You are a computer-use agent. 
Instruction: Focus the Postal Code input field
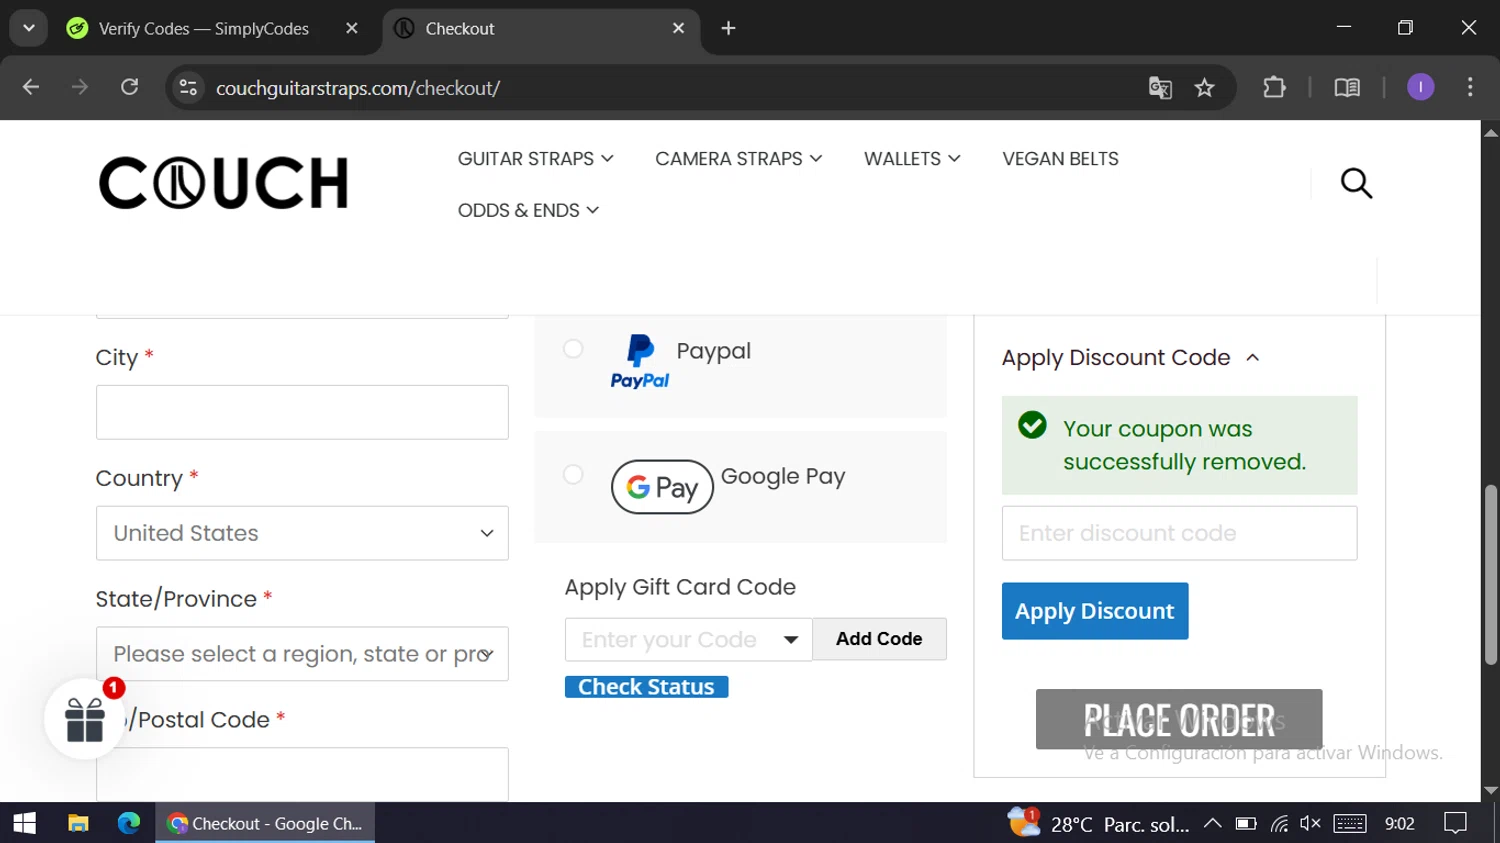pyautogui.click(x=302, y=774)
